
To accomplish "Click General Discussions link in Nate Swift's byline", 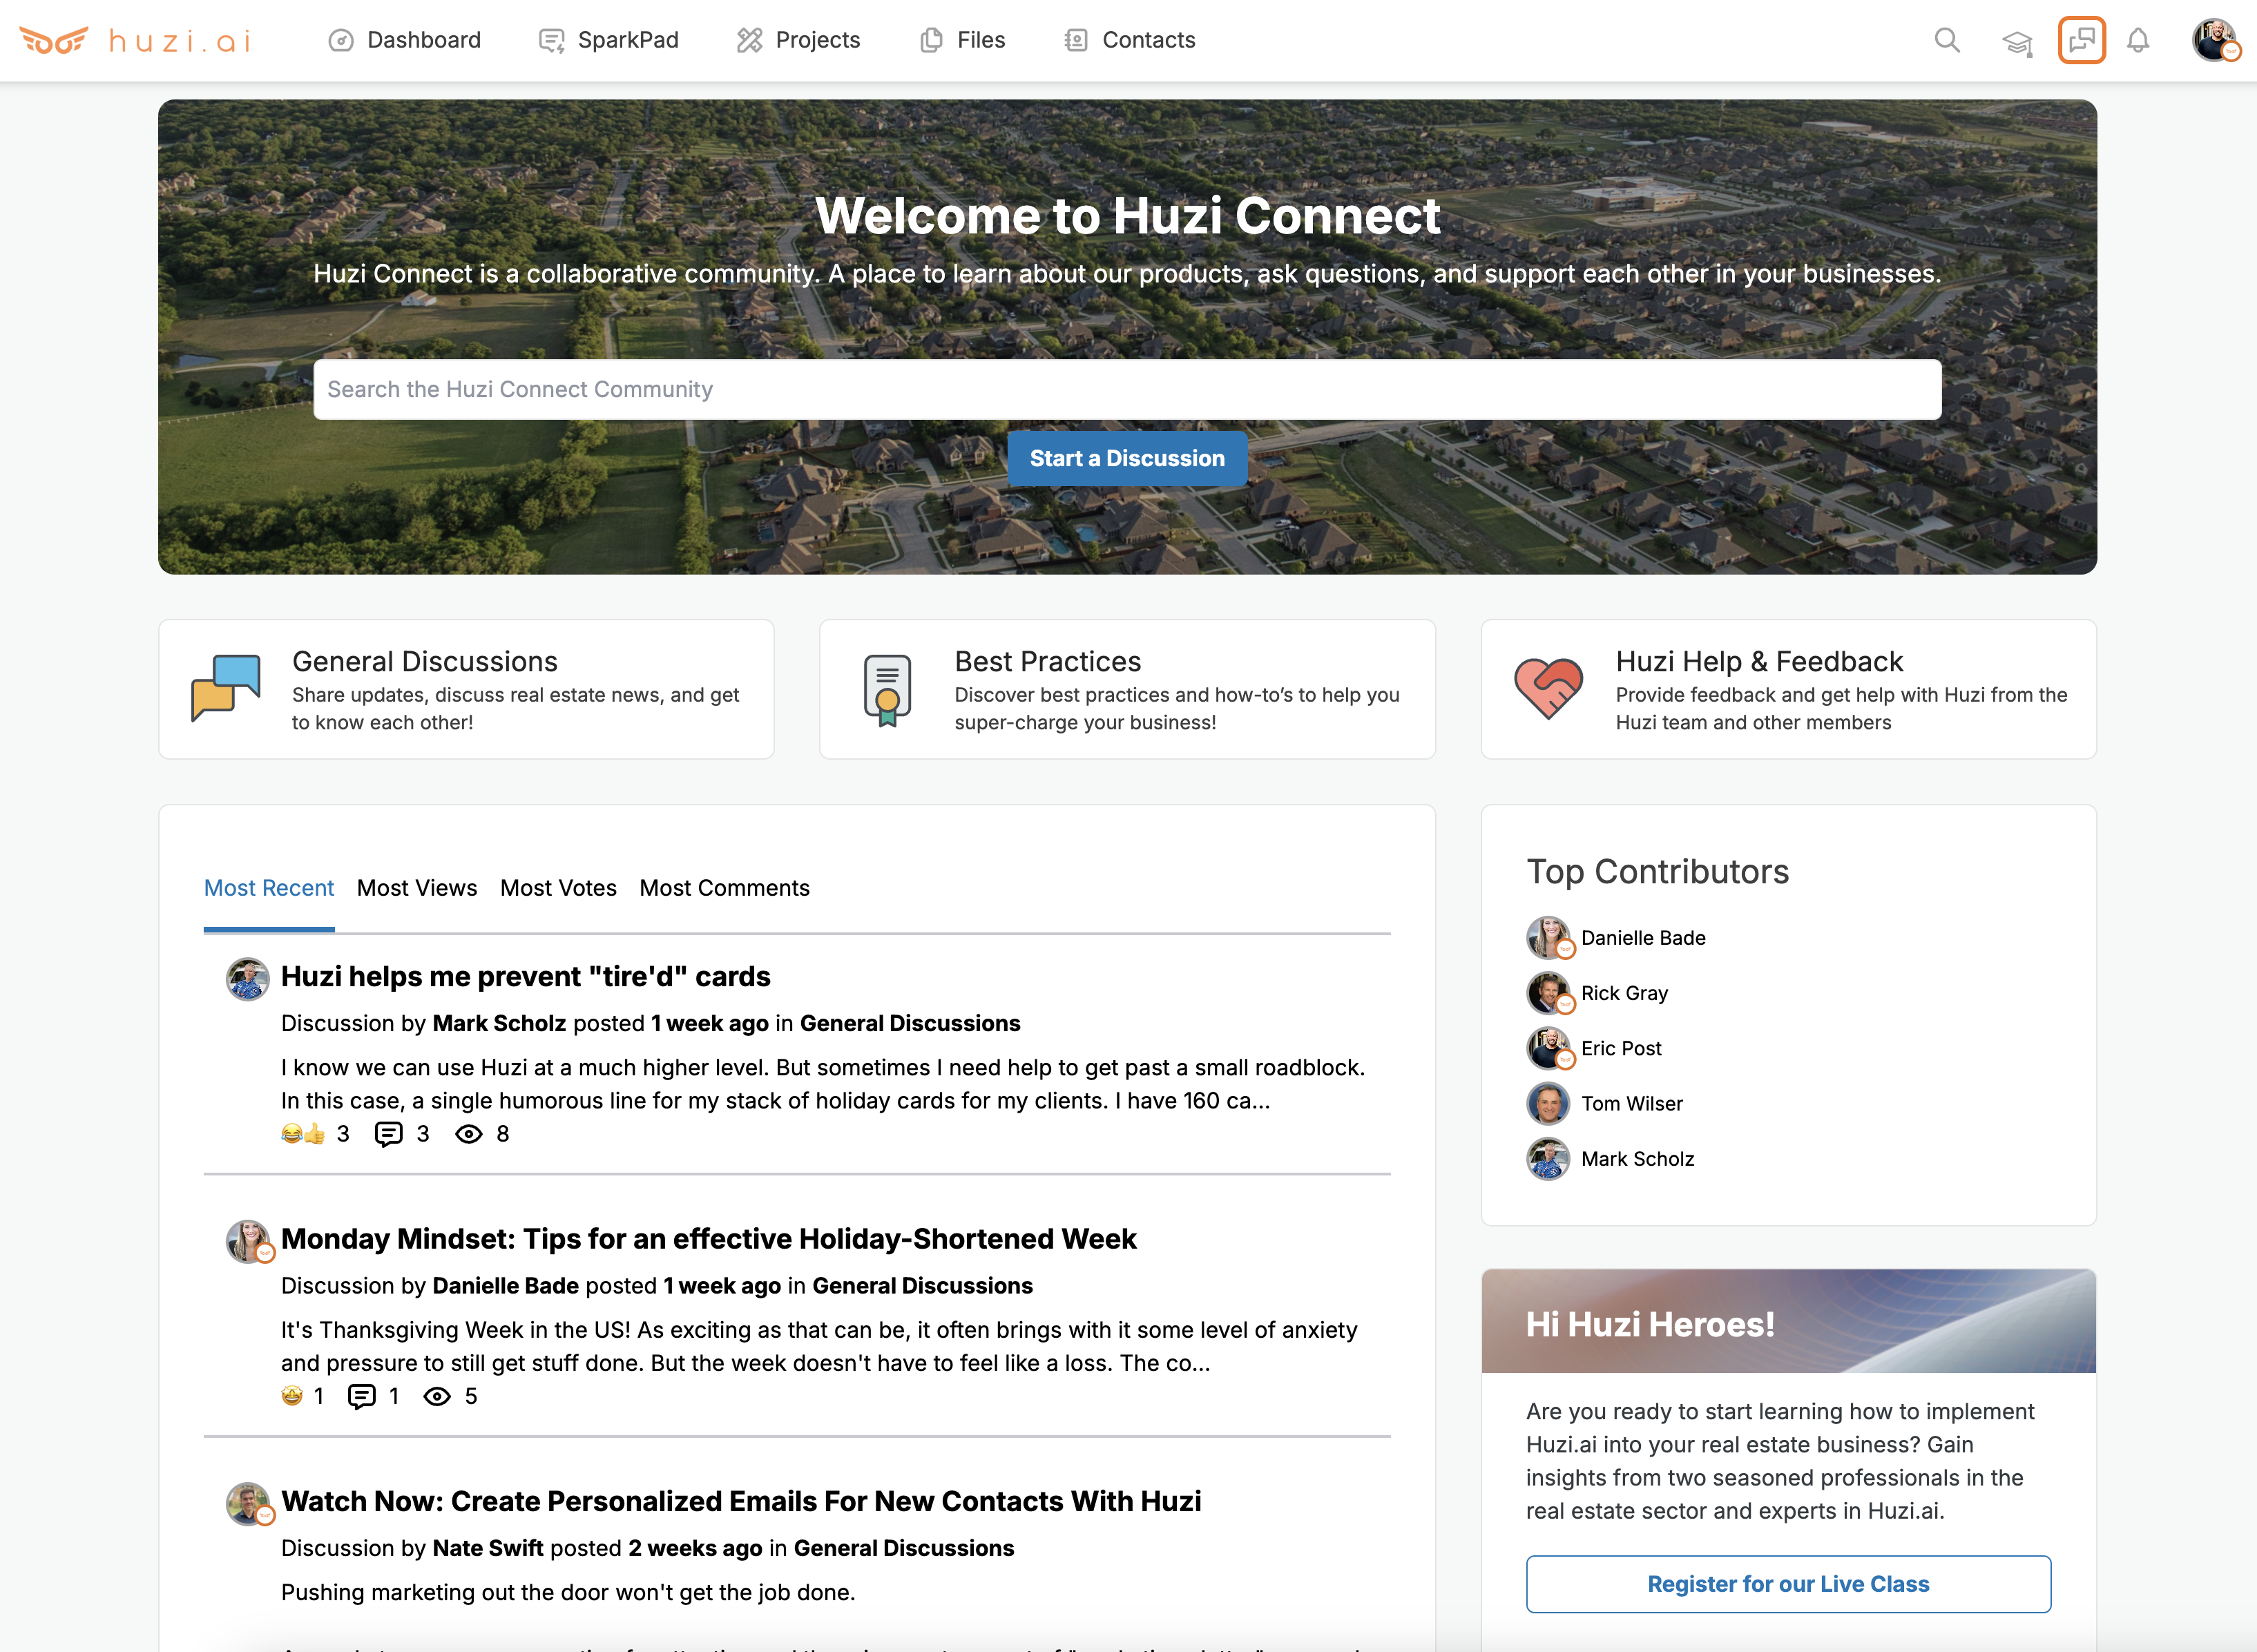I will [904, 1548].
